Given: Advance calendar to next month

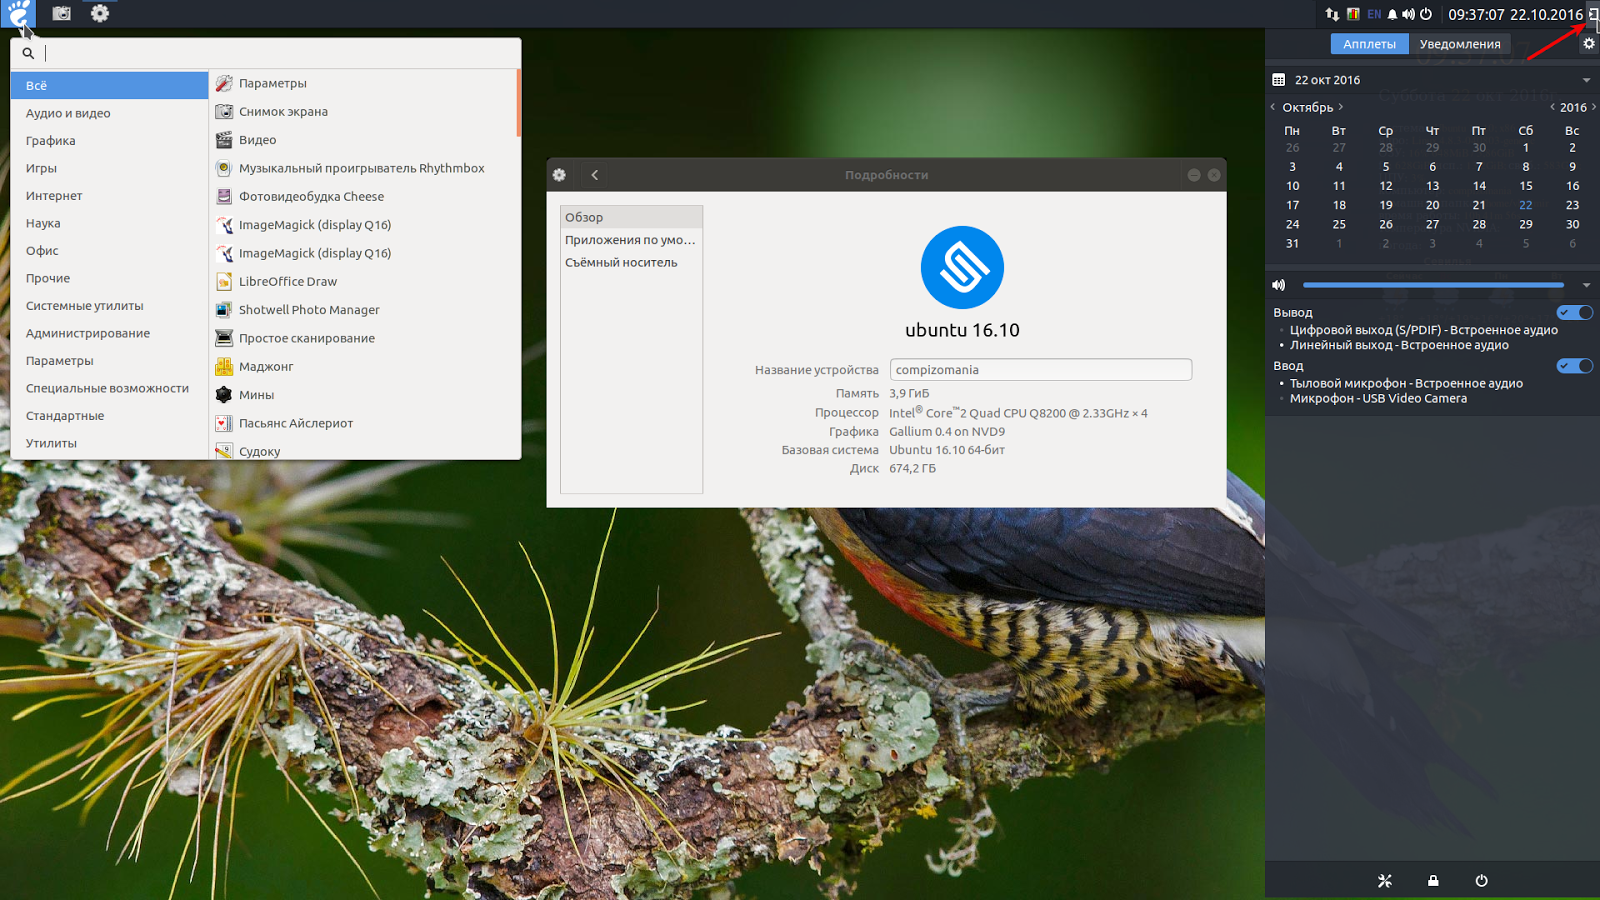Looking at the screenshot, I should point(1341,106).
